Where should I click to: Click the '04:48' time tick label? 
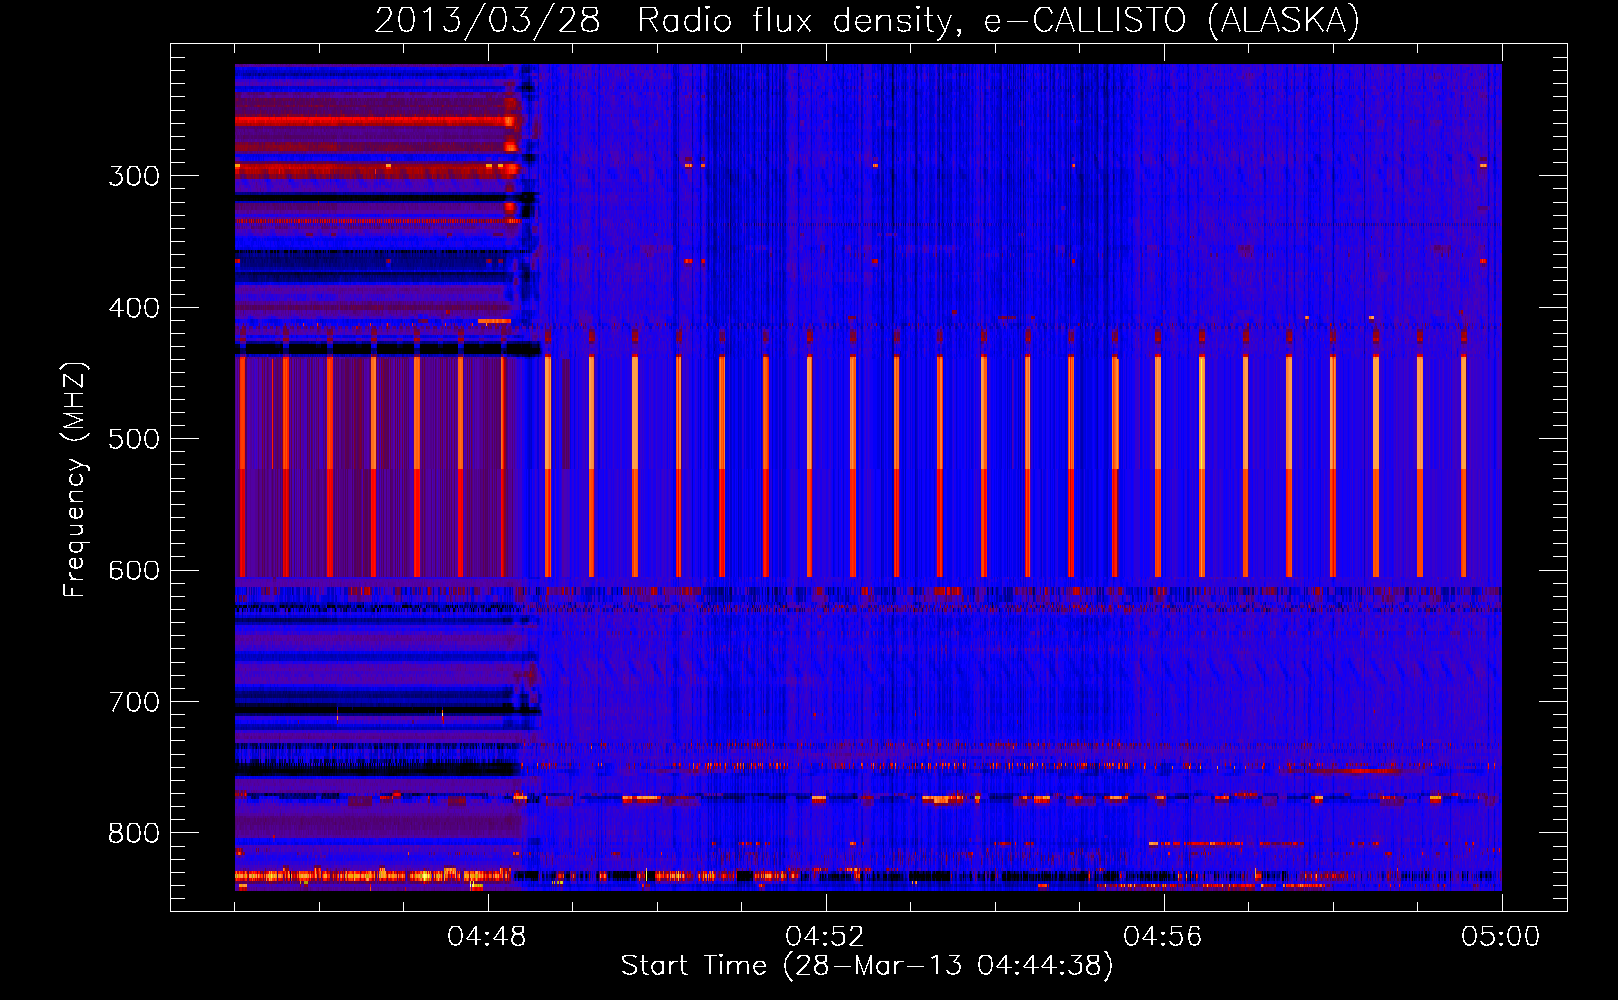(487, 937)
